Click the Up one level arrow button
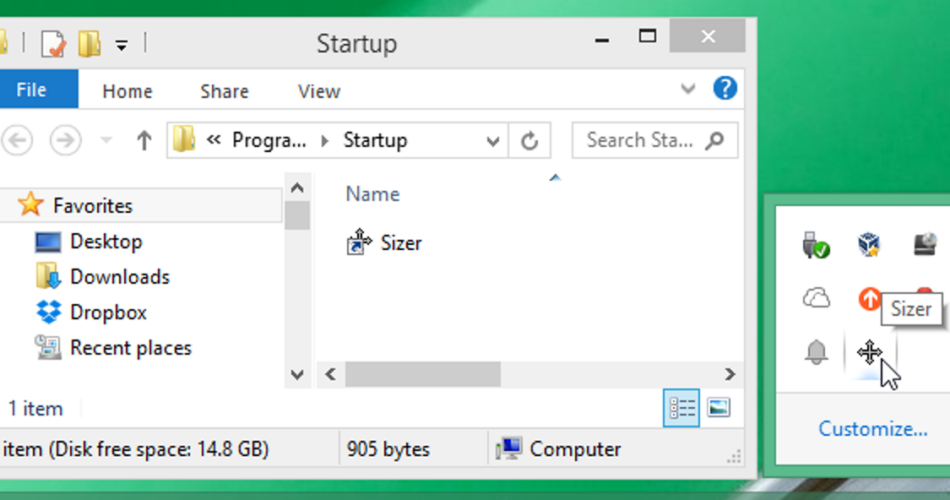Image resolution: width=950 pixels, height=500 pixels. (144, 141)
